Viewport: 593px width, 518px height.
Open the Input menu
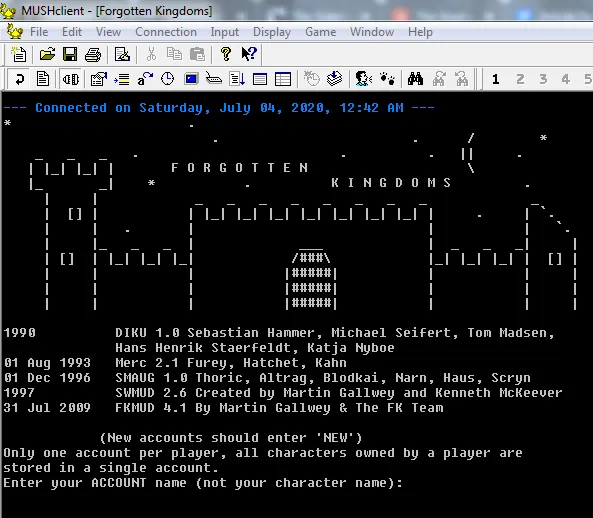(225, 32)
